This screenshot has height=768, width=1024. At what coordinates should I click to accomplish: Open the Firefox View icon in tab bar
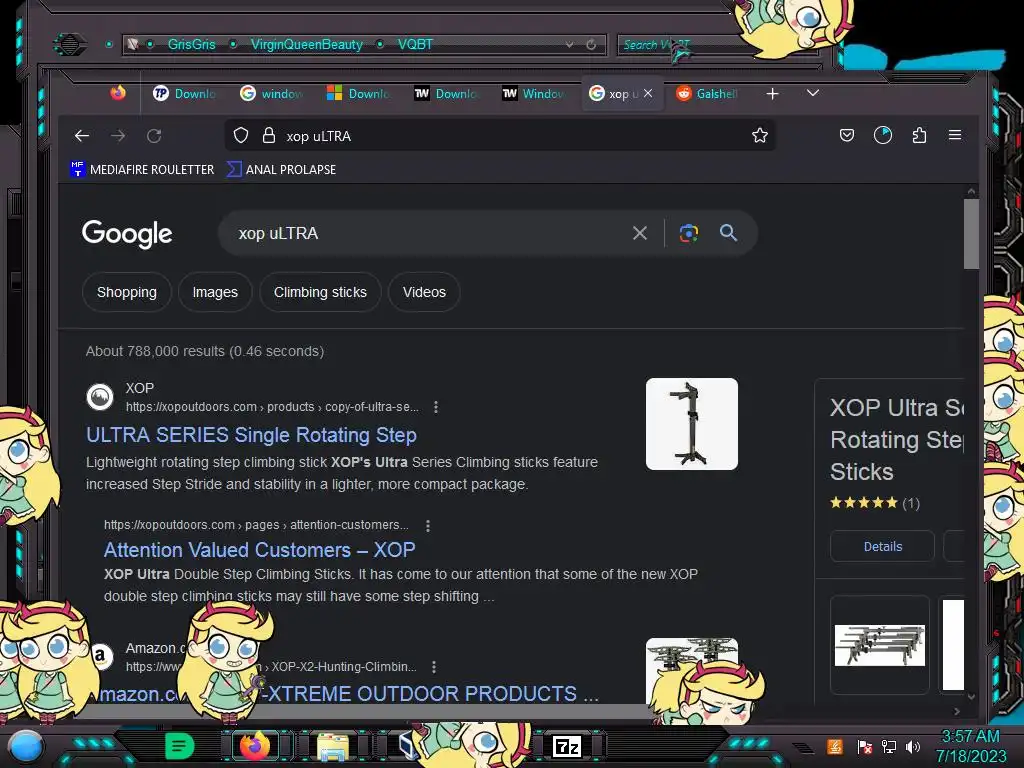click(x=118, y=93)
